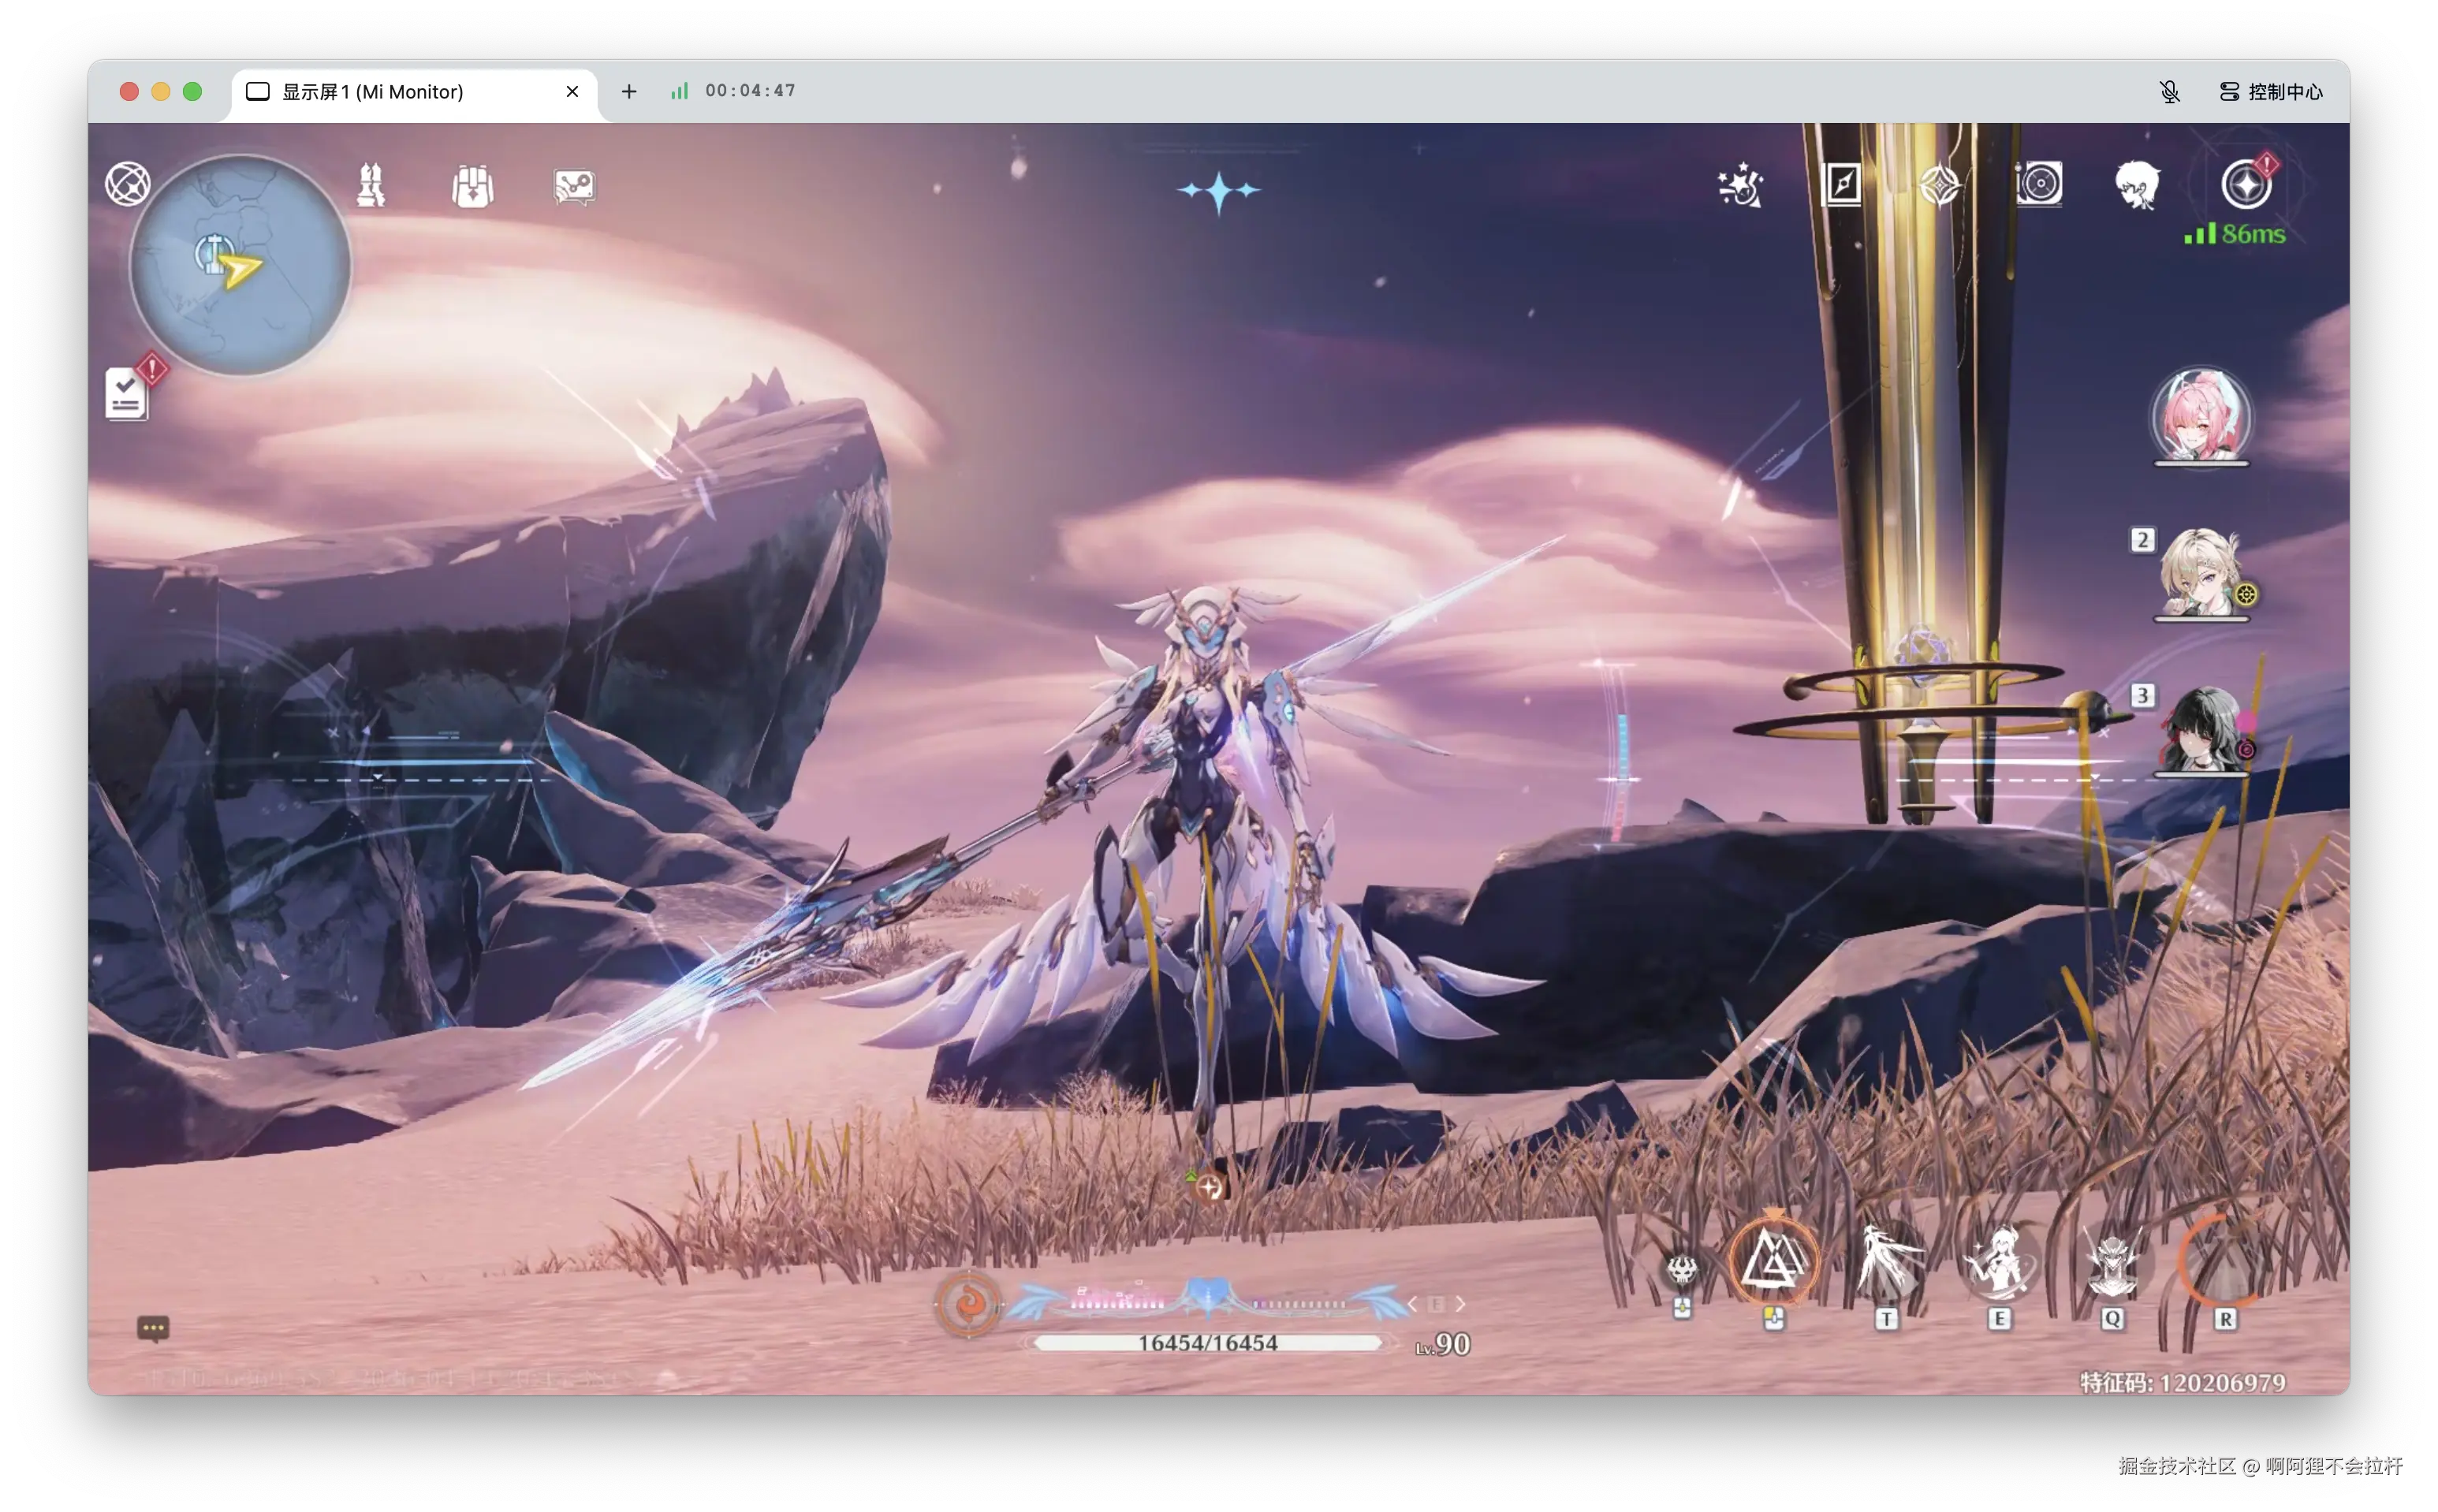Image resolution: width=2438 pixels, height=1512 pixels.
Task: Open 控制中心 control center
Action: pyautogui.click(x=2271, y=92)
